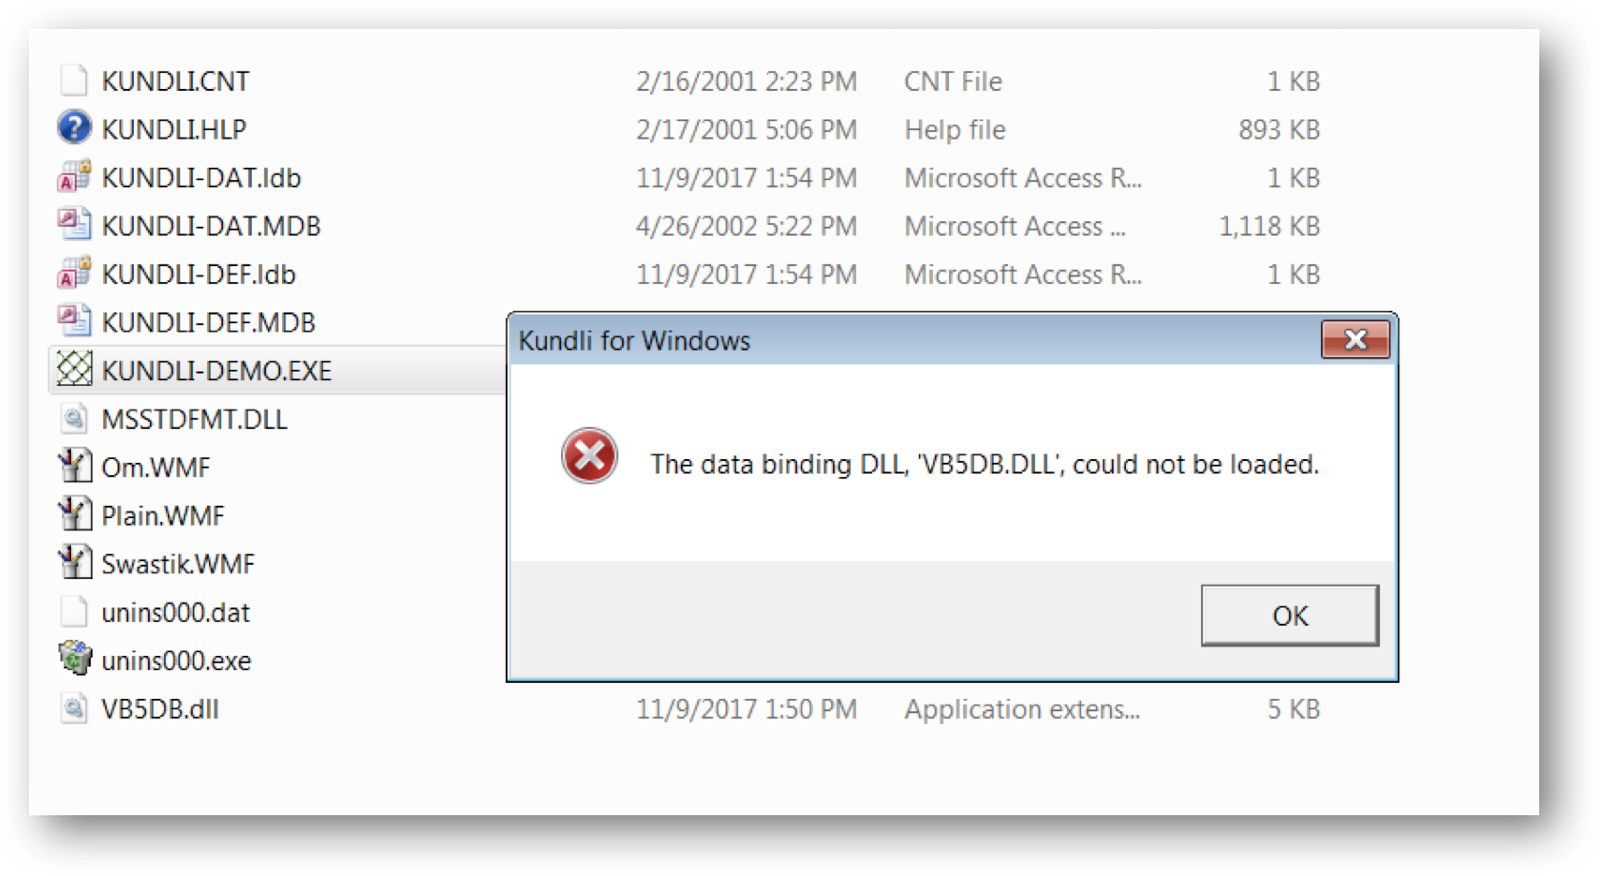The image size is (1600, 876).
Task: Select the KUNDLI.CNT file name
Action: 176,81
